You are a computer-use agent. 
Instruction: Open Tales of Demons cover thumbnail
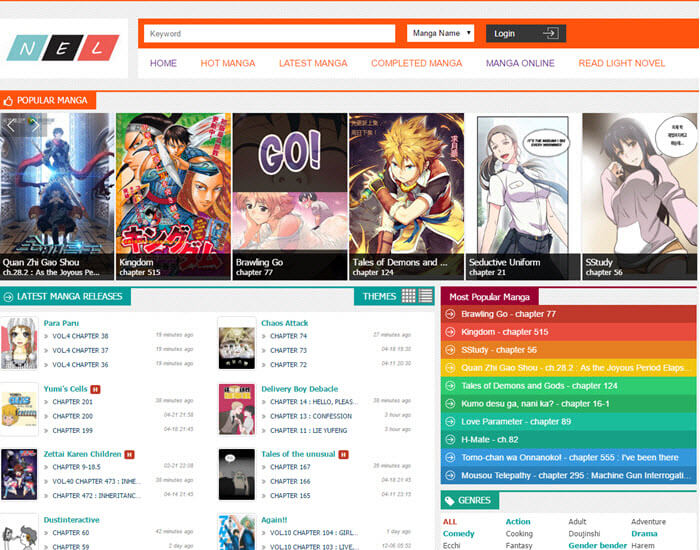click(x=406, y=196)
